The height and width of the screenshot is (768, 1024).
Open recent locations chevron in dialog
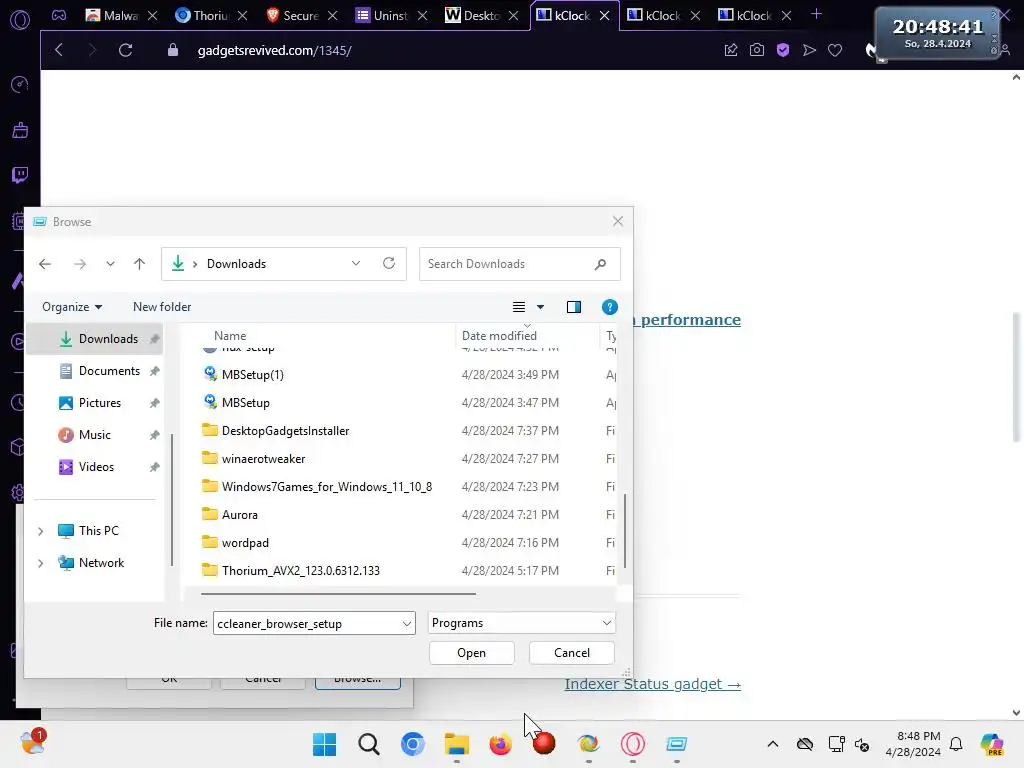(110, 264)
